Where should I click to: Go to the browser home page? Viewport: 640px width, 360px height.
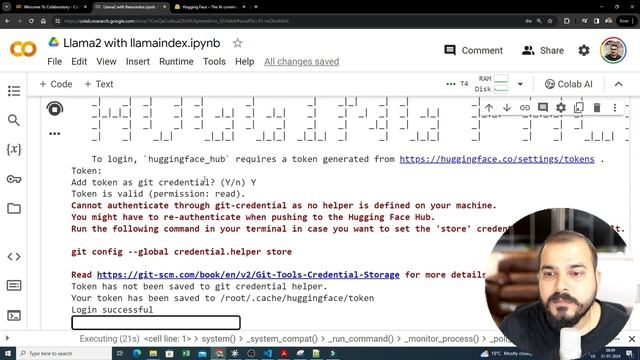point(43,21)
